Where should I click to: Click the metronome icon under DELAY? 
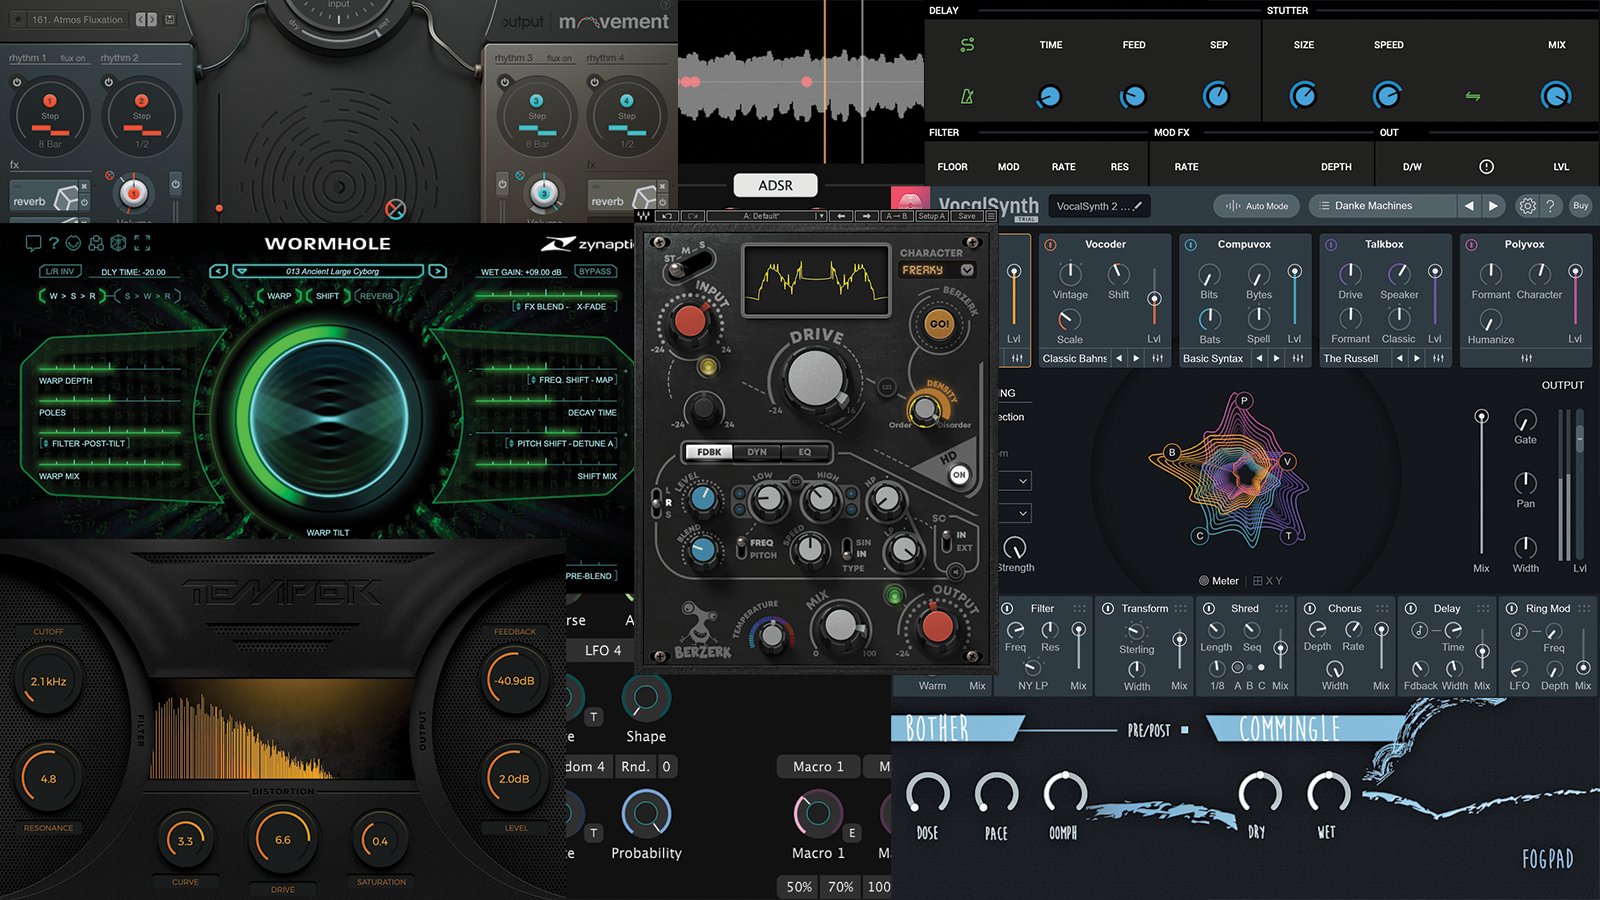967,96
